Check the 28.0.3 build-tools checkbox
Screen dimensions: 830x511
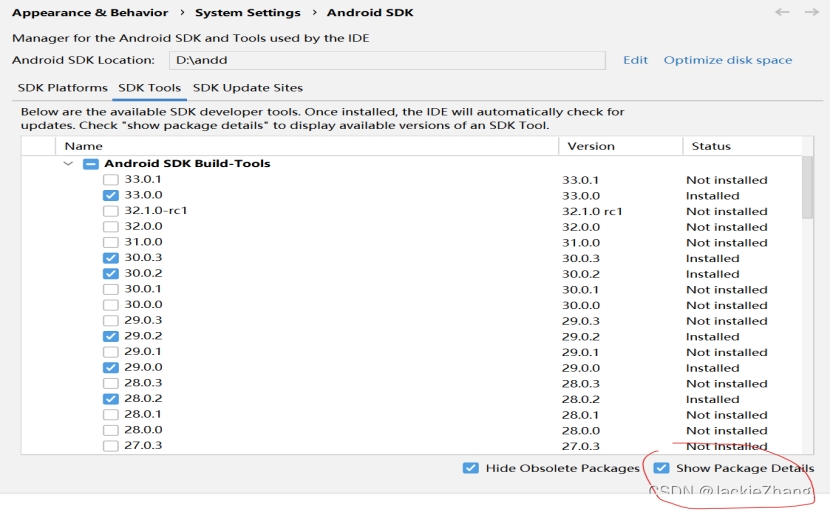[x=111, y=383]
